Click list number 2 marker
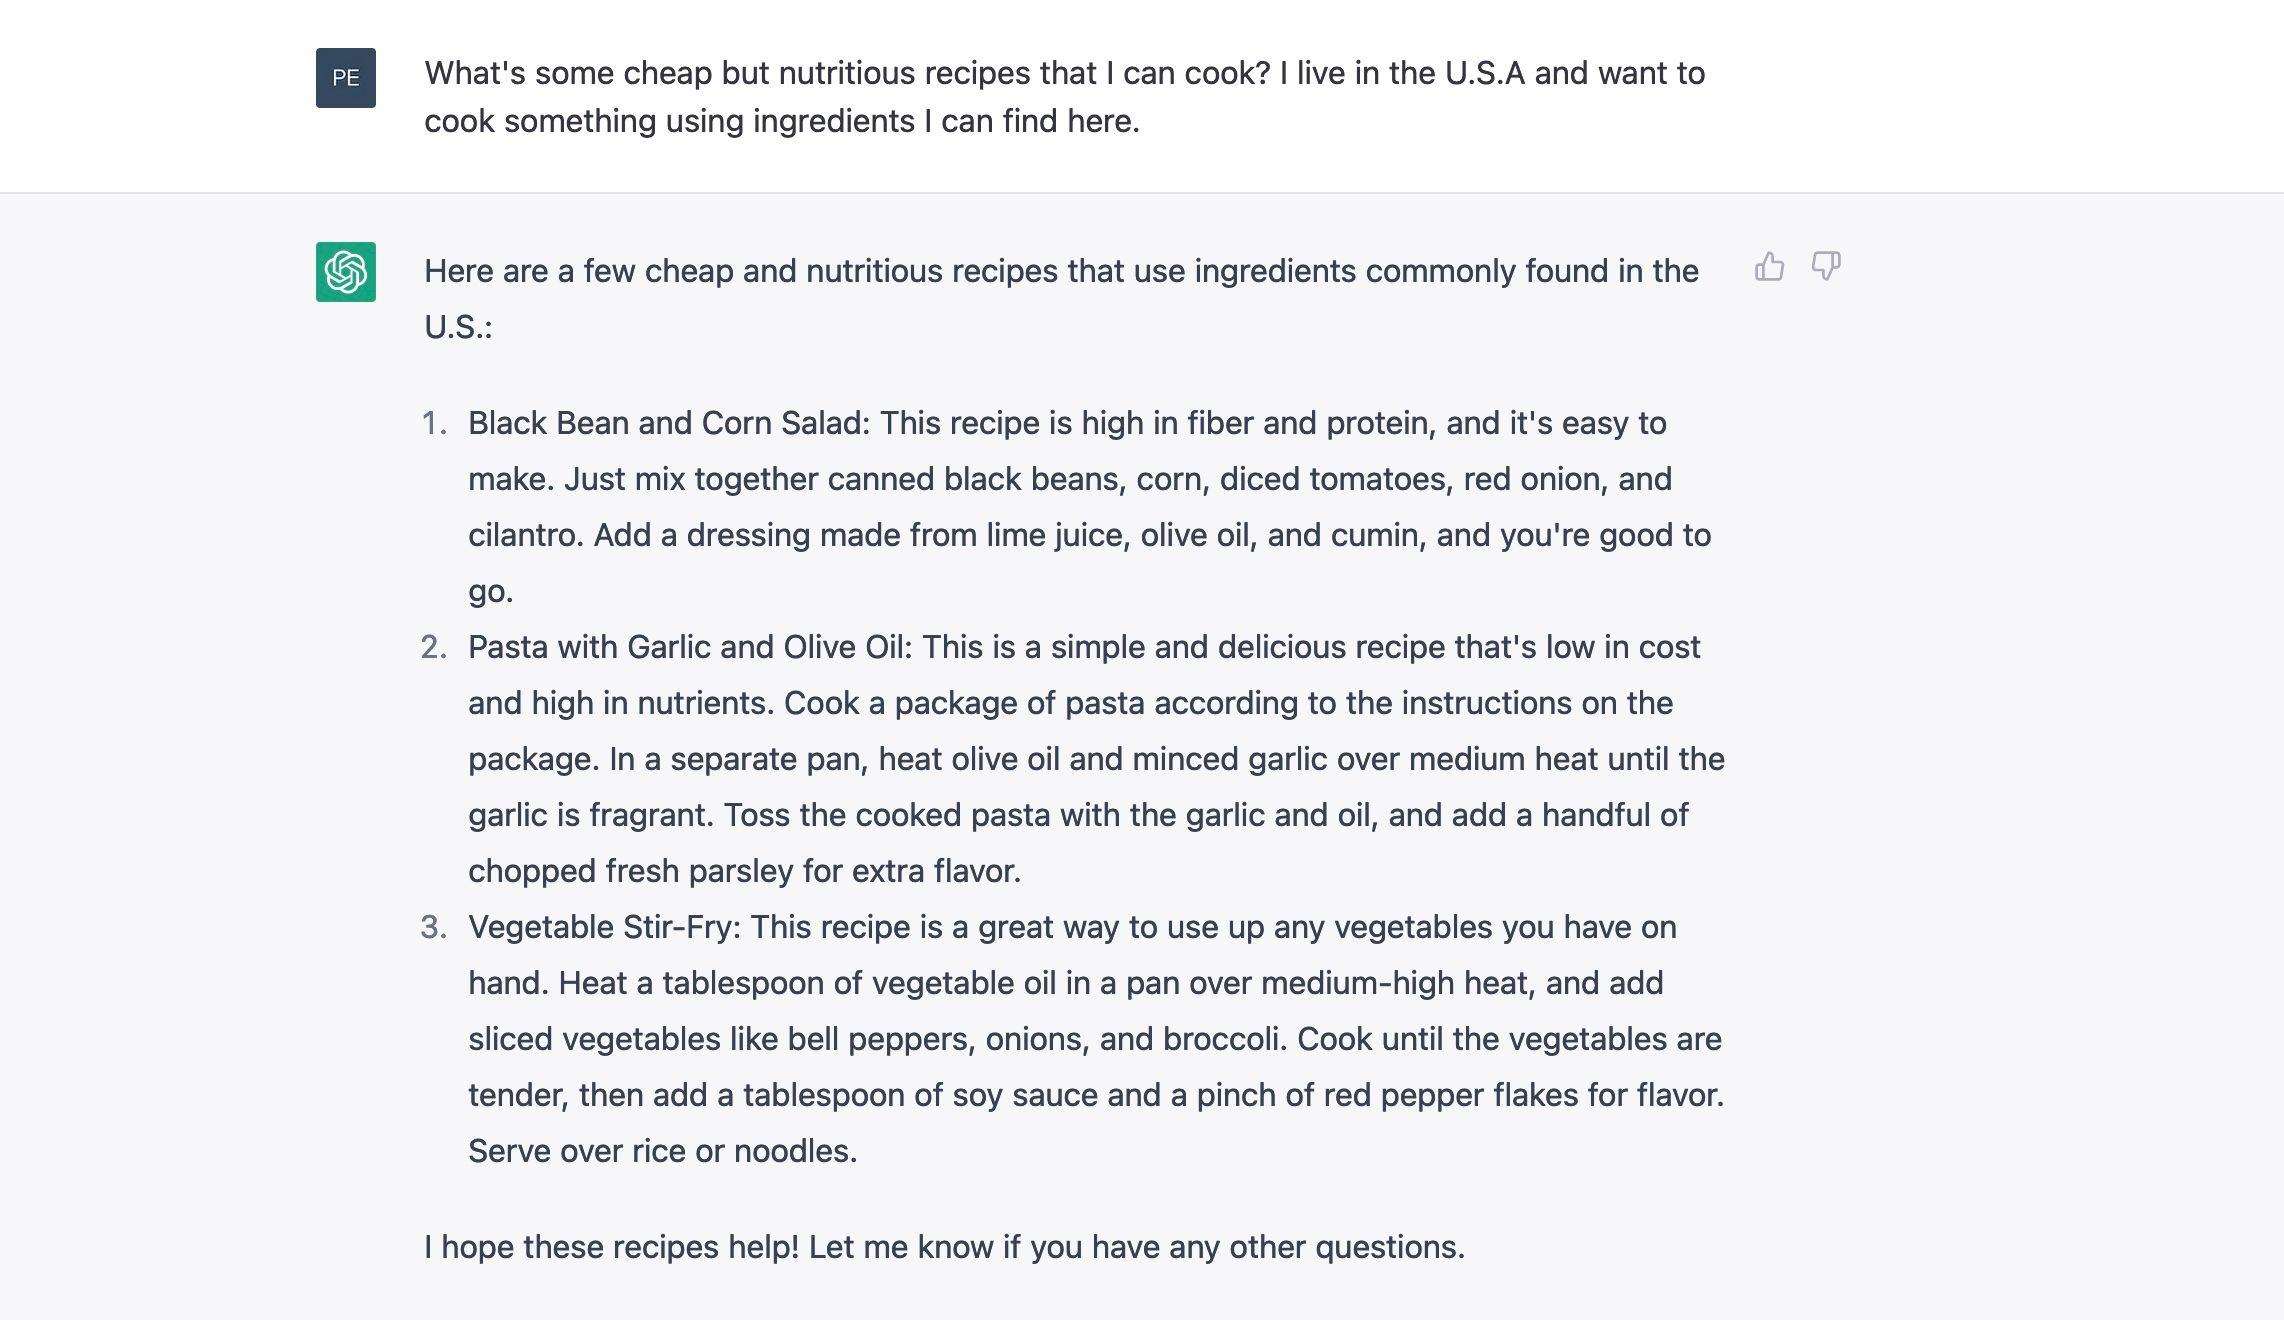This screenshot has width=2284, height=1320. click(434, 647)
